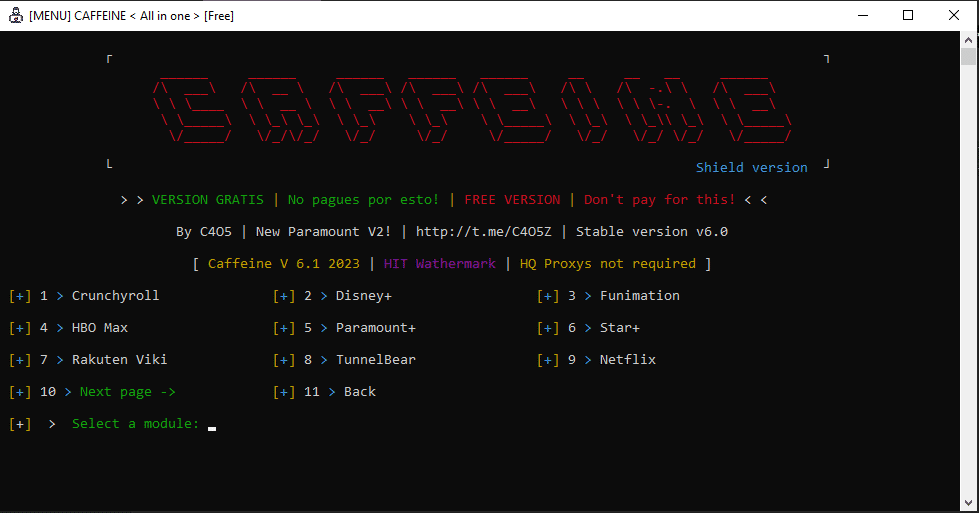Maximize the CAFFEINE console window

click(x=908, y=15)
